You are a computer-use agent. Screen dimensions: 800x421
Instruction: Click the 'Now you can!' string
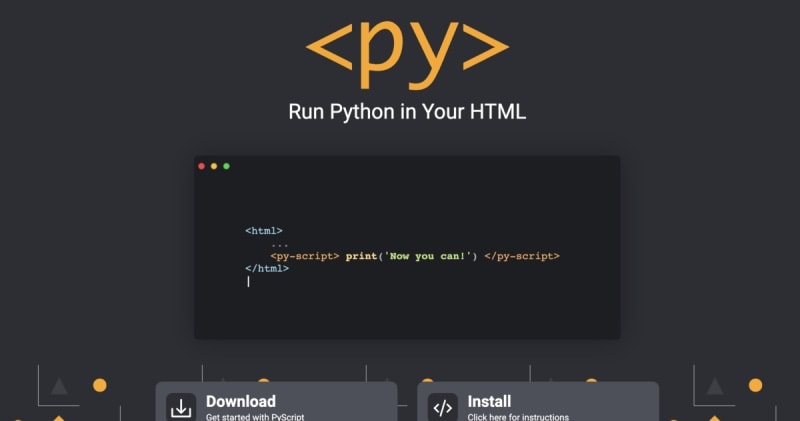point(428,256)
